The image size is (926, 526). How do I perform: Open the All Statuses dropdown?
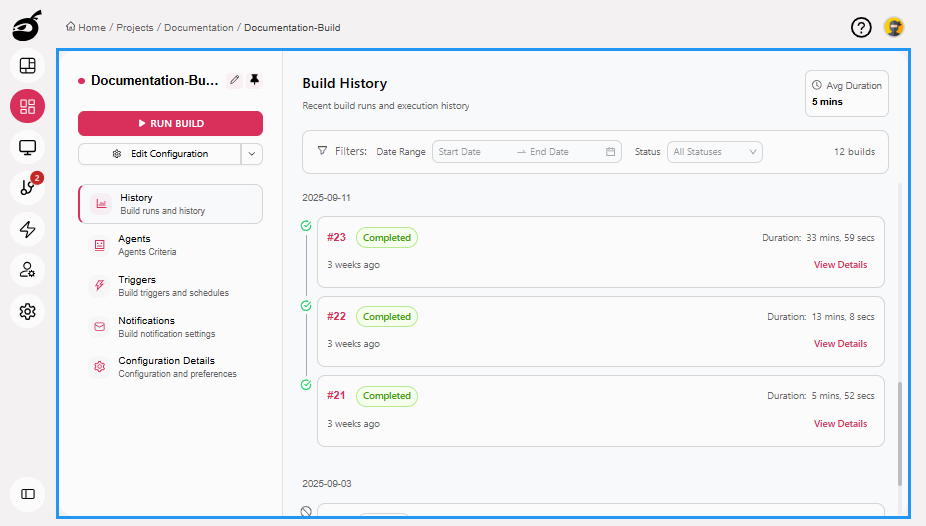715,152
